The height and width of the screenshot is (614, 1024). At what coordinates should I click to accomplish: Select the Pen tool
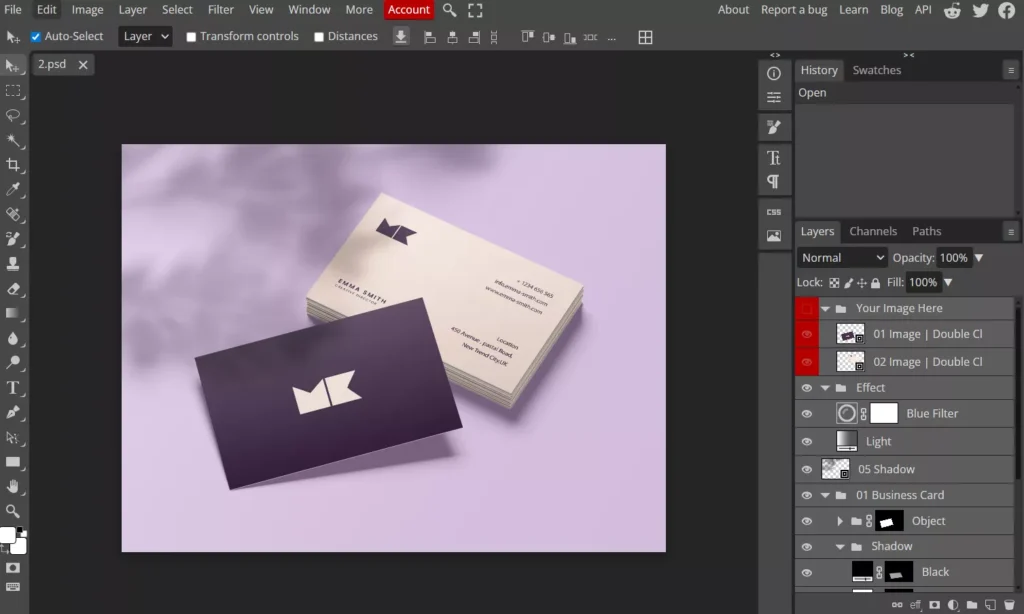click(x=12, y=412)
